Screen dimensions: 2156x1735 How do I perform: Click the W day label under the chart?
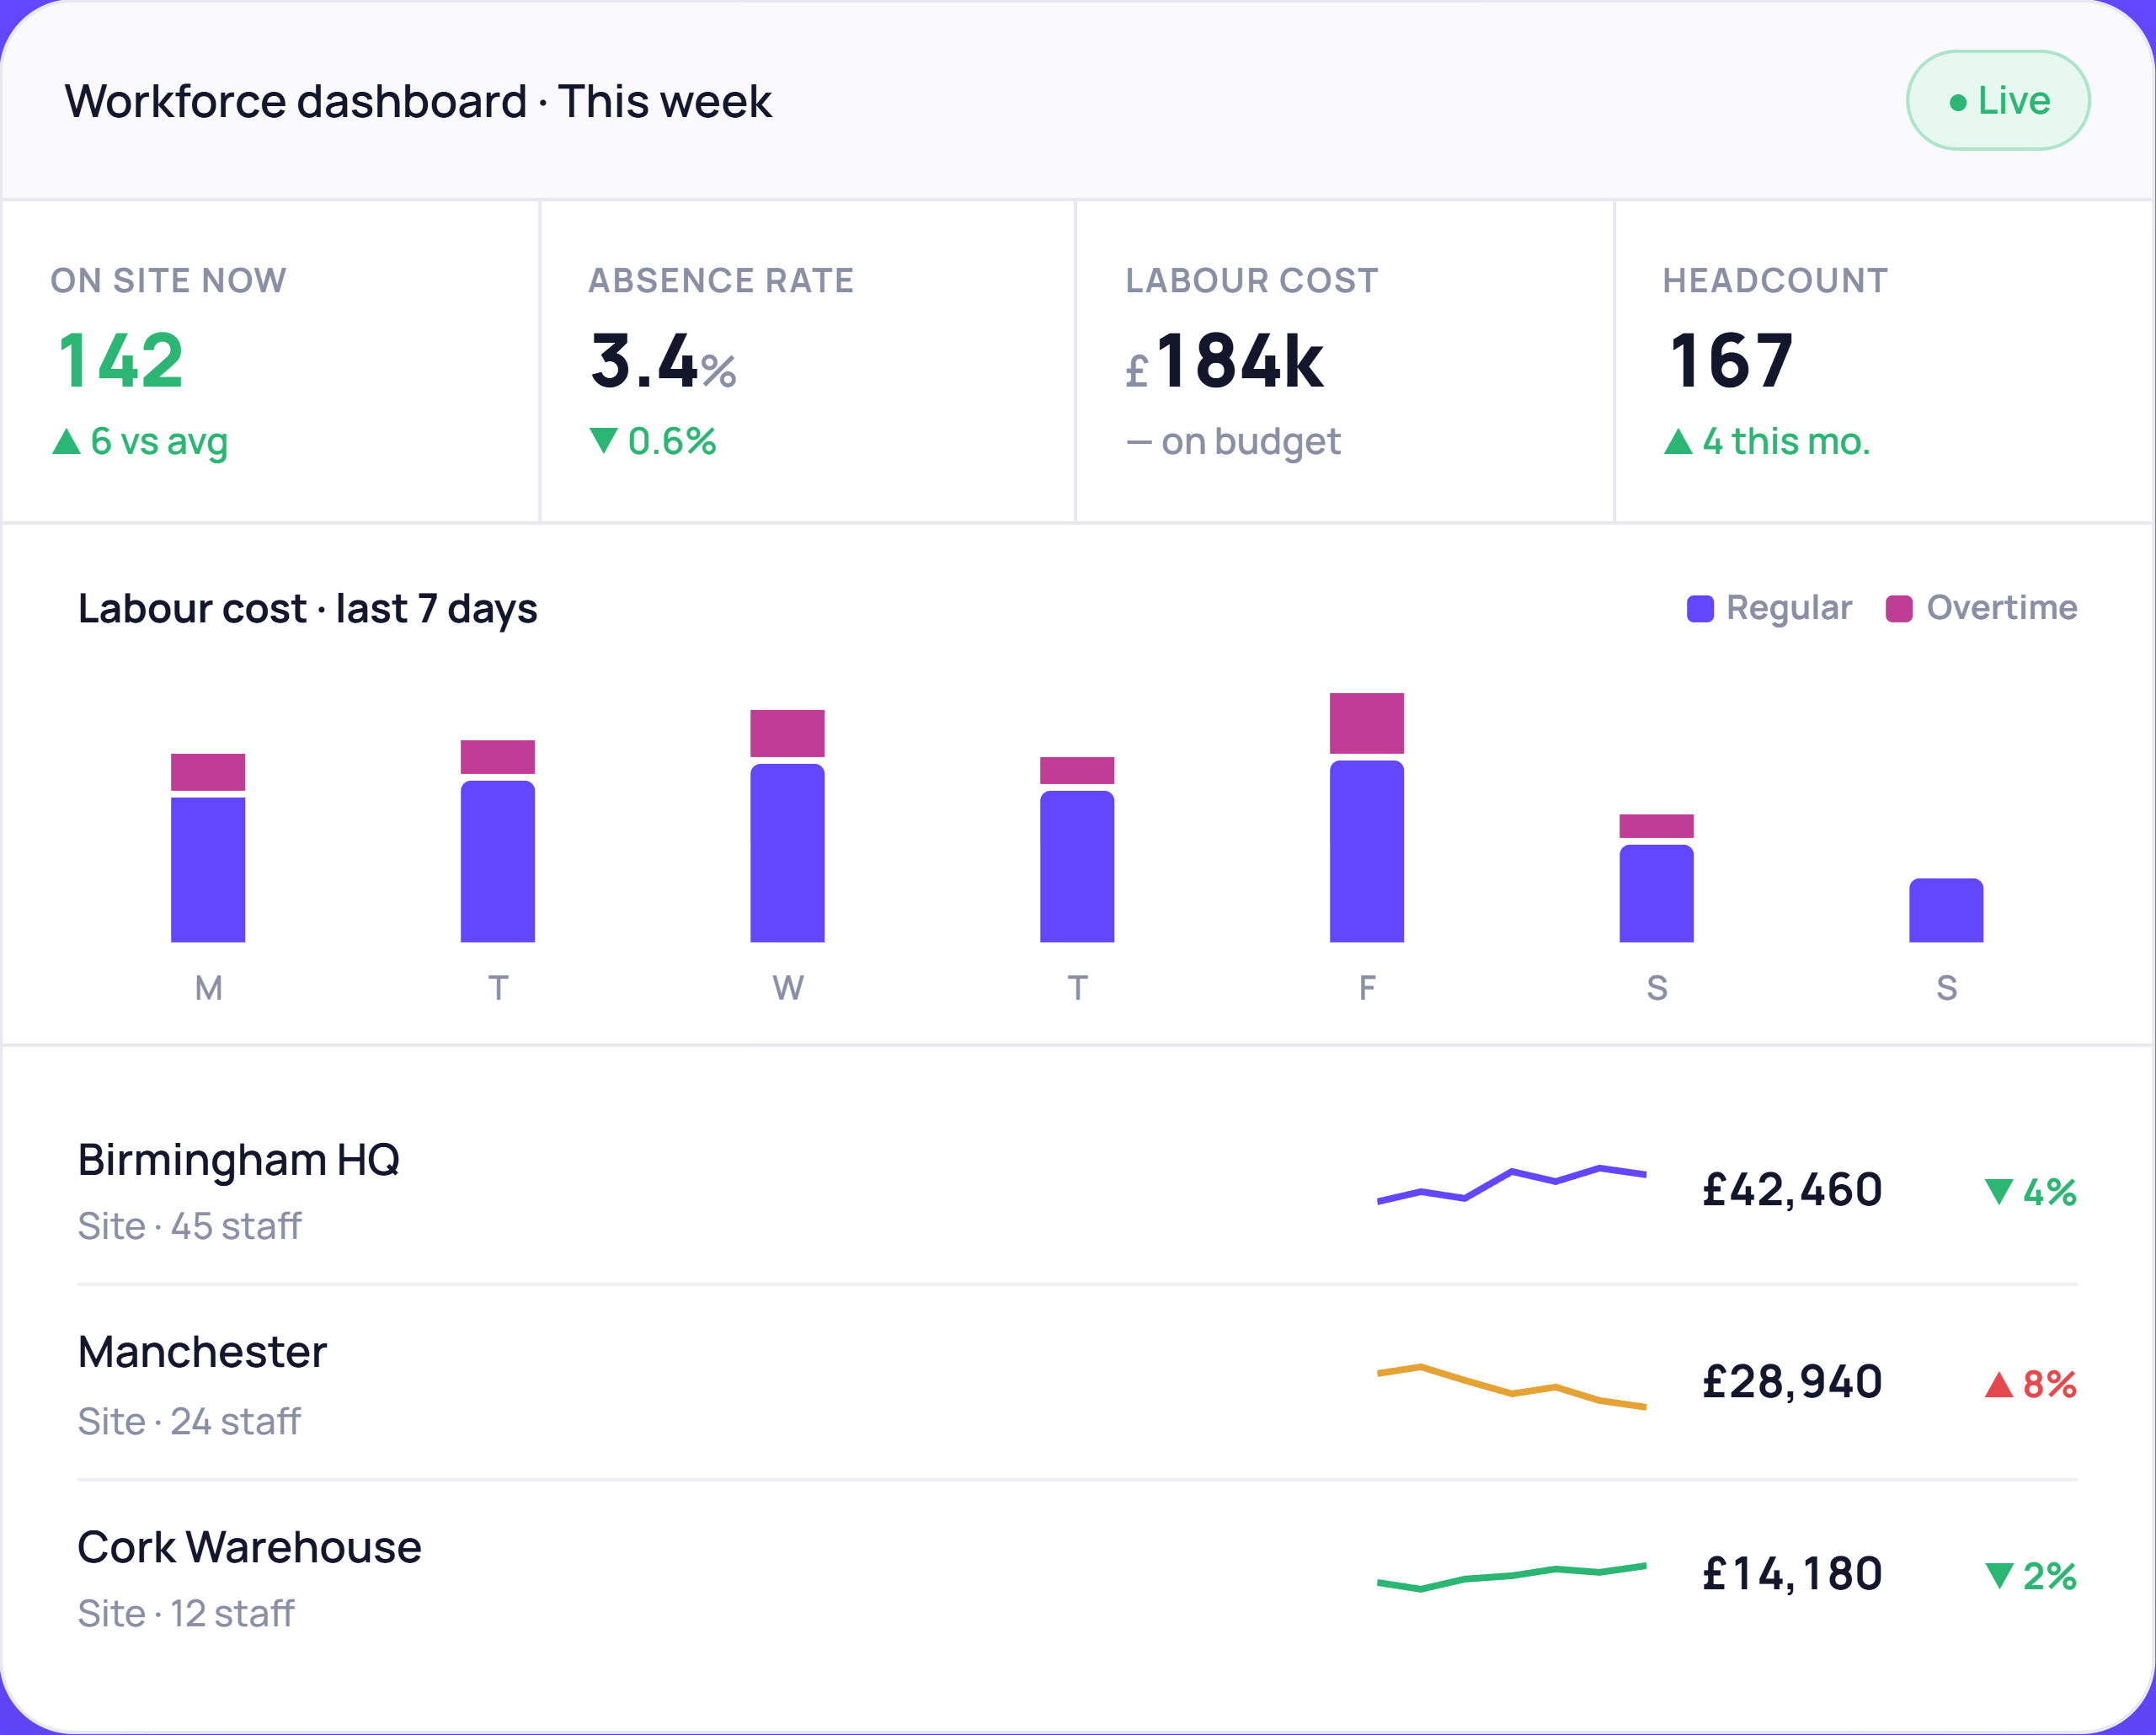[788, 988]
